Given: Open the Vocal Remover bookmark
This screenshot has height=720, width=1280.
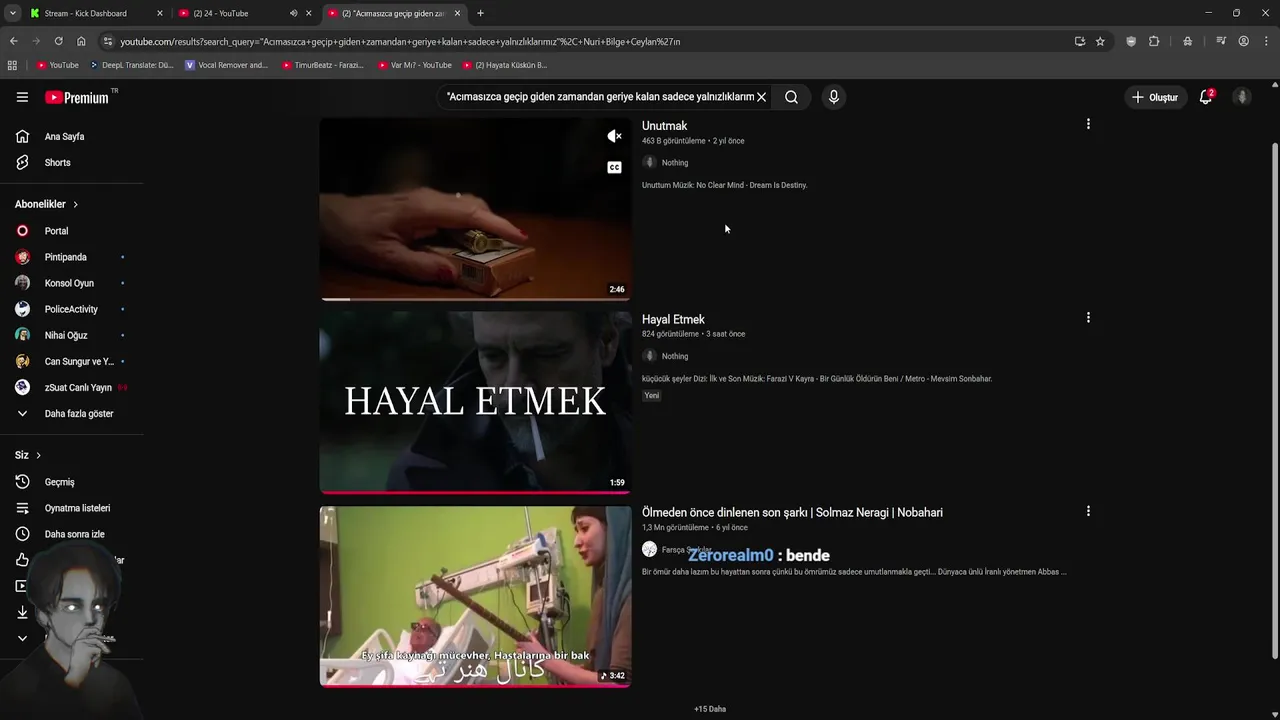Looking at the screenshot, I should 227,65.
